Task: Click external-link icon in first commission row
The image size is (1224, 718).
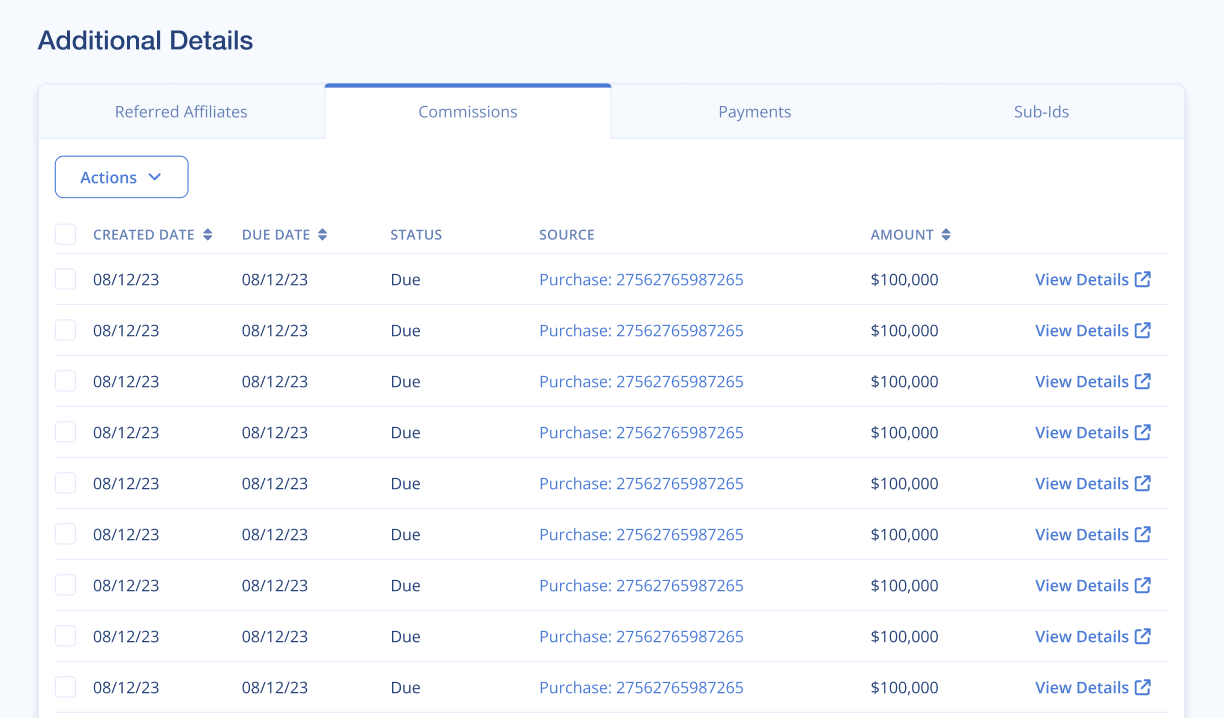Action: pyautogui.click(x=1143, y=280)
